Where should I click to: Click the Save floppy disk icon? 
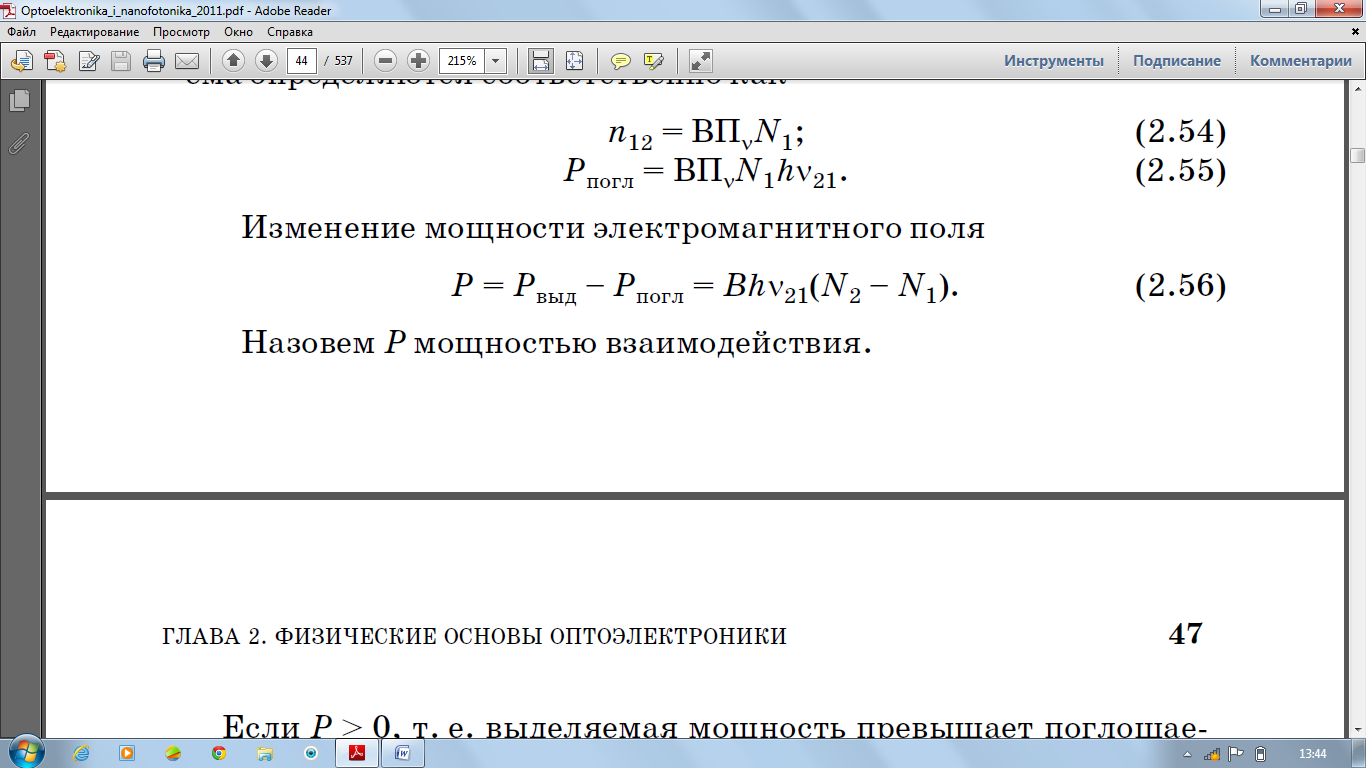[x=121, y=61]
